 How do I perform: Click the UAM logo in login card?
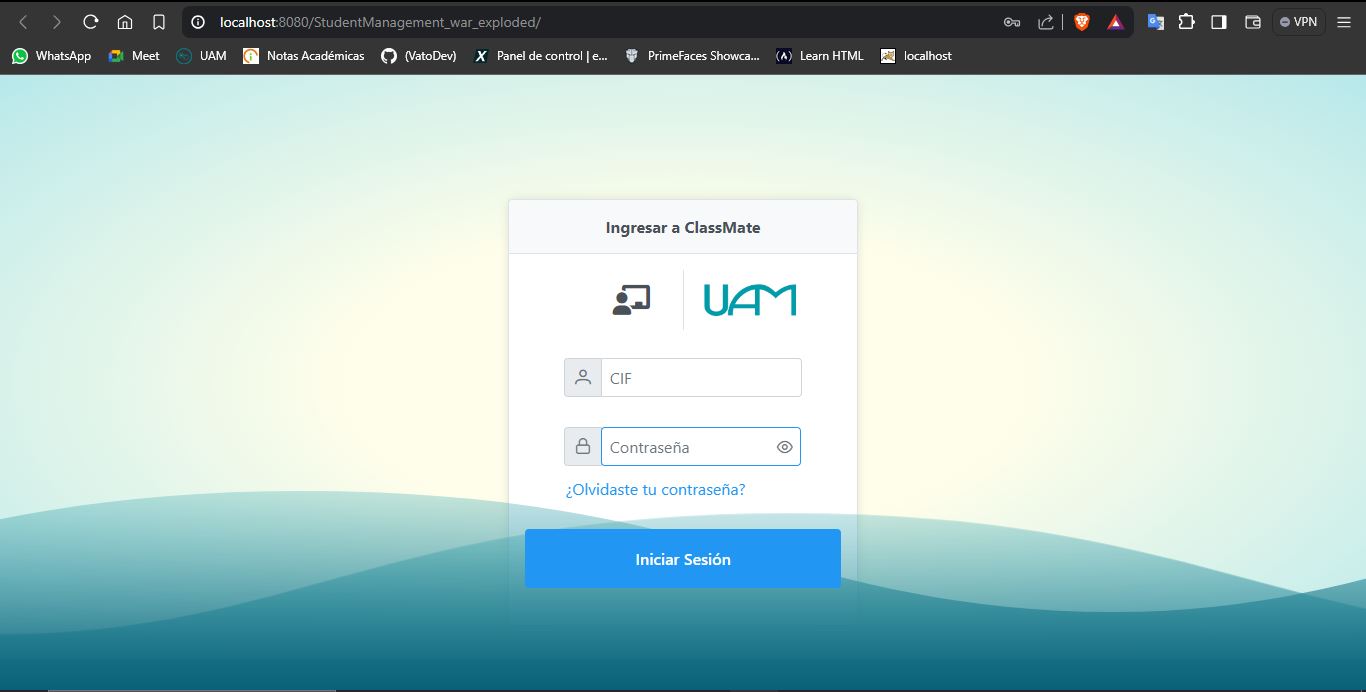pyautogui.click(x=749, y=300)
